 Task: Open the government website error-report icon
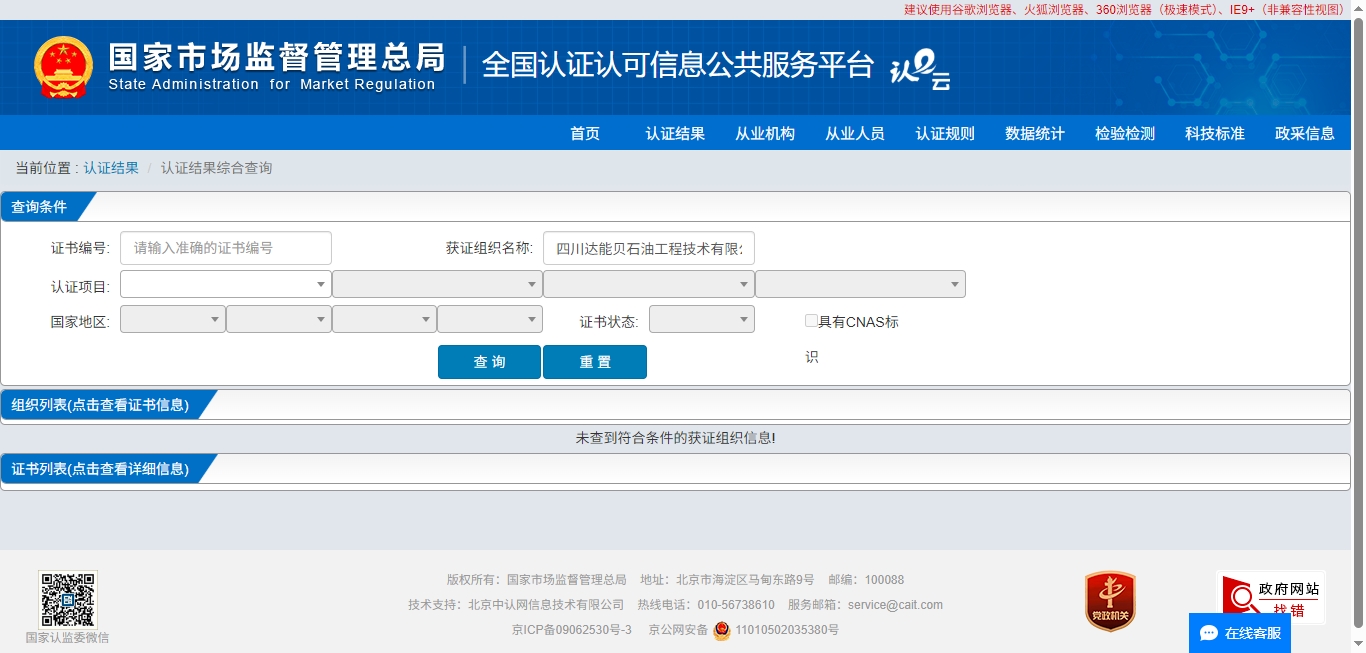coord(1270,598)
